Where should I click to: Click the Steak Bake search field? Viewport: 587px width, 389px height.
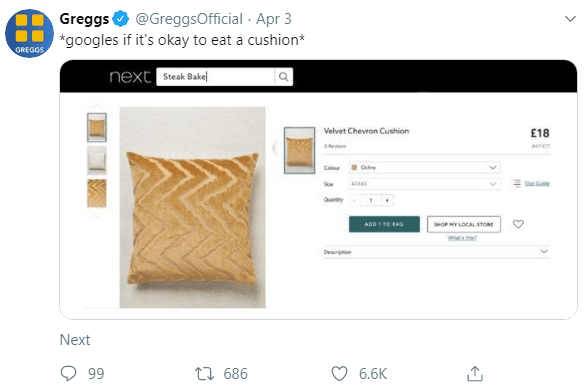click(215, 77)
